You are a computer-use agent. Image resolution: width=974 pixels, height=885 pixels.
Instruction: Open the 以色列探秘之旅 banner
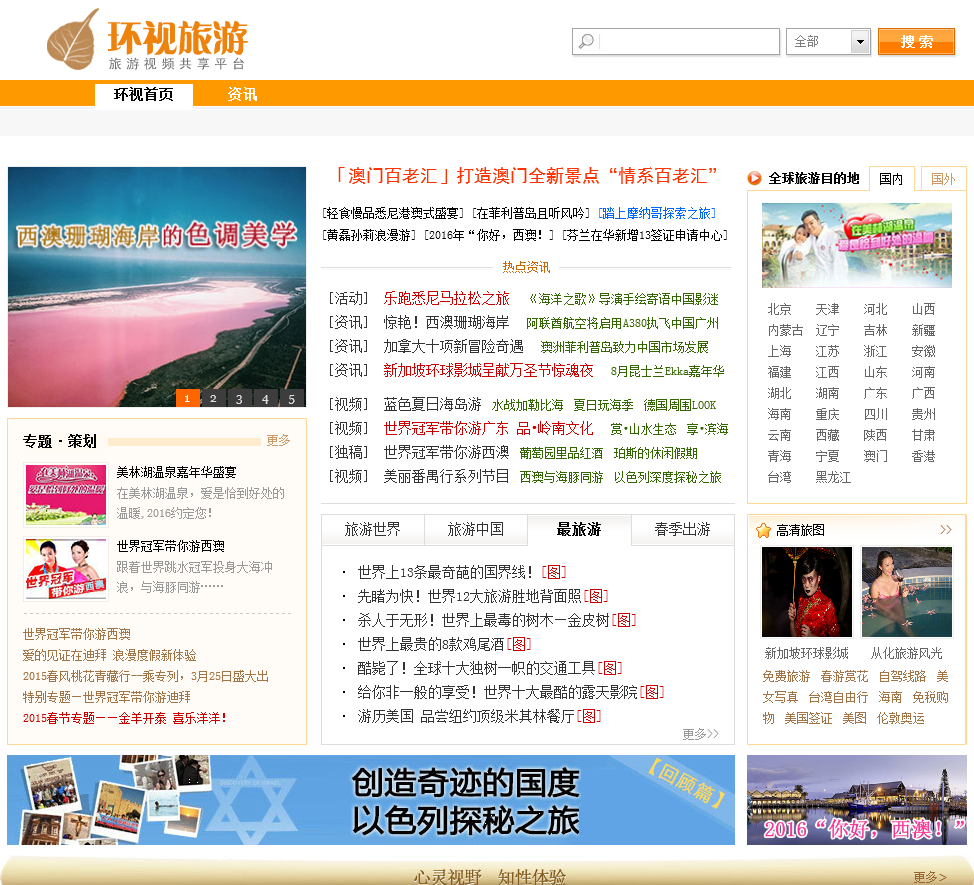pyautogui.click(x=371, y=800)
